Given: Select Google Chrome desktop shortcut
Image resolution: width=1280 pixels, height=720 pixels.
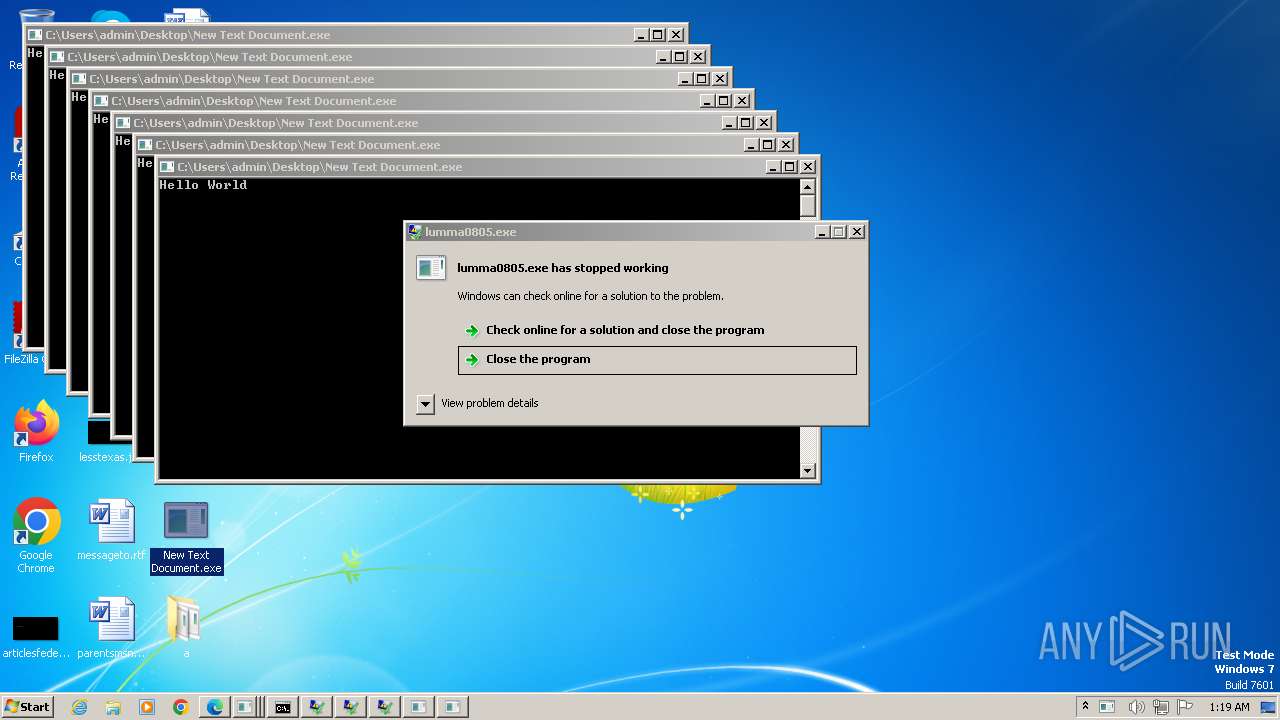Looking at the screenshot, I should [x=36, y=536].
